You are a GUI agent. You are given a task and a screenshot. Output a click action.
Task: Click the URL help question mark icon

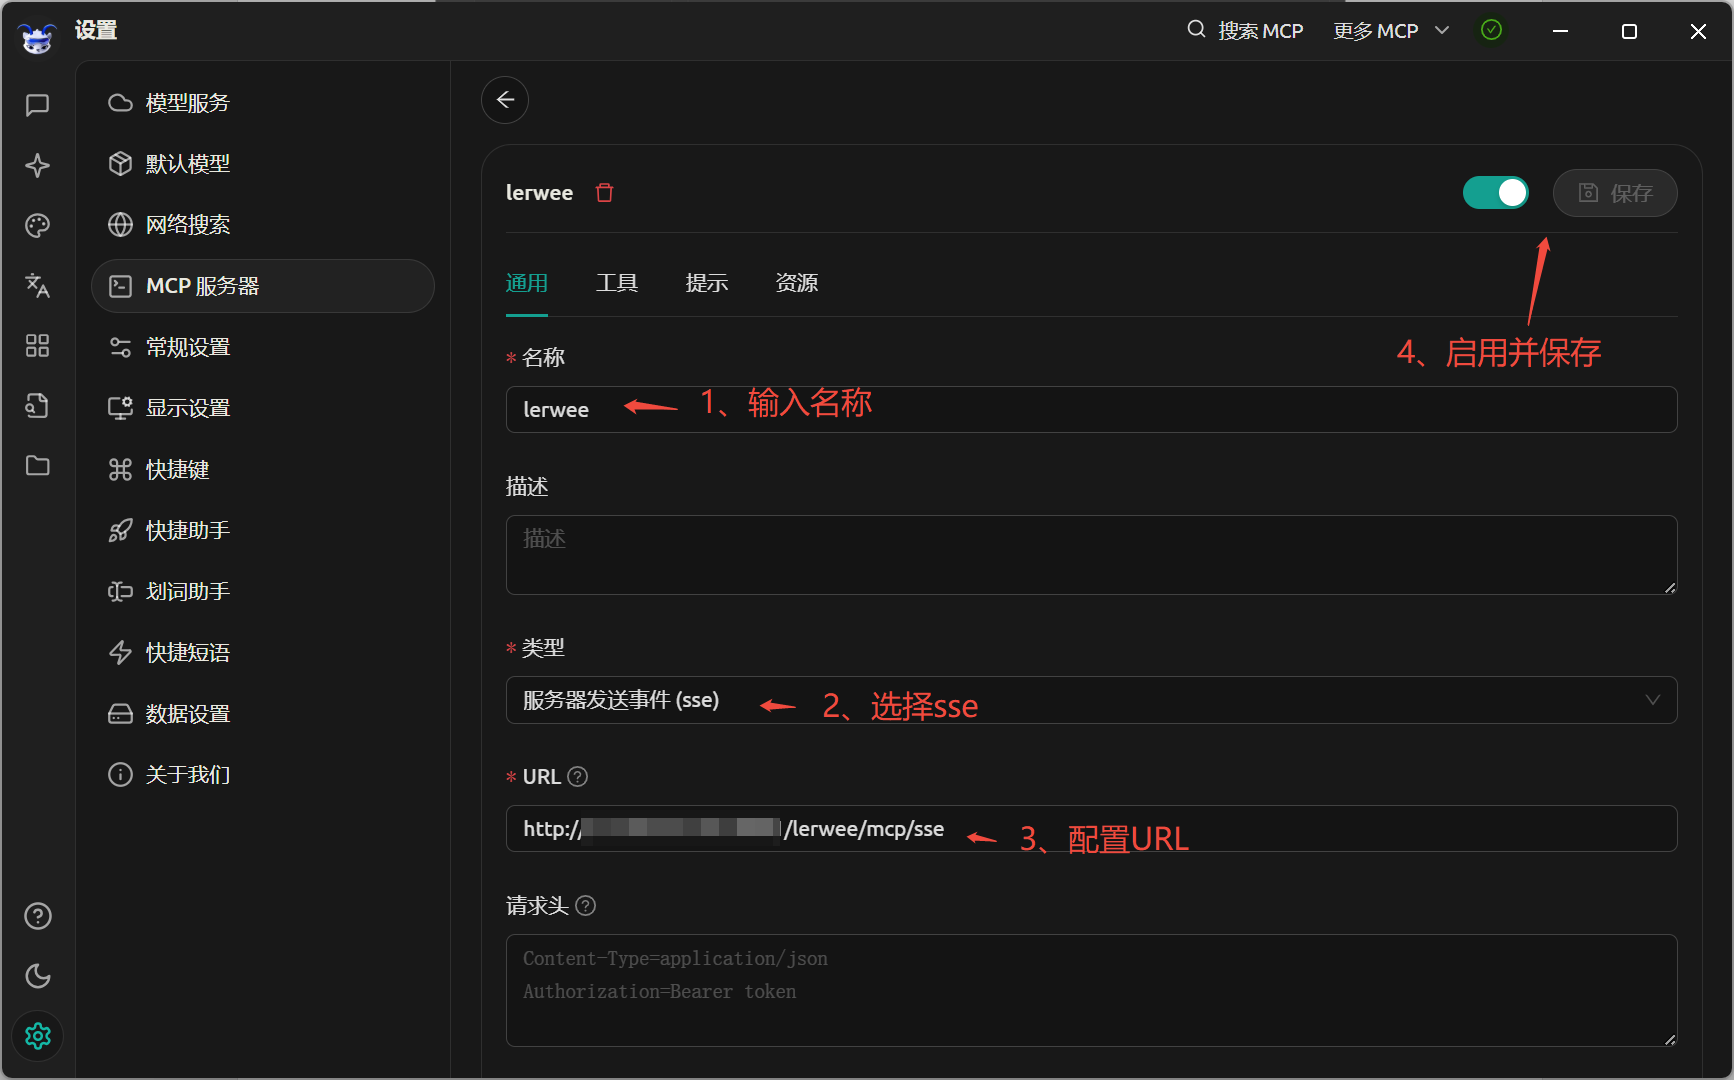tap(578, 776)
